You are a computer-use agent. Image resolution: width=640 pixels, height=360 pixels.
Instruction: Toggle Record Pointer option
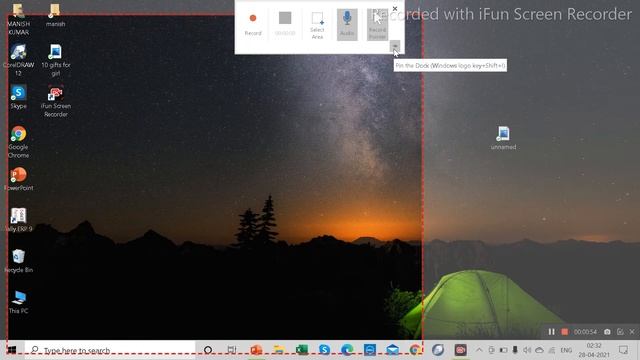point(377,24)
